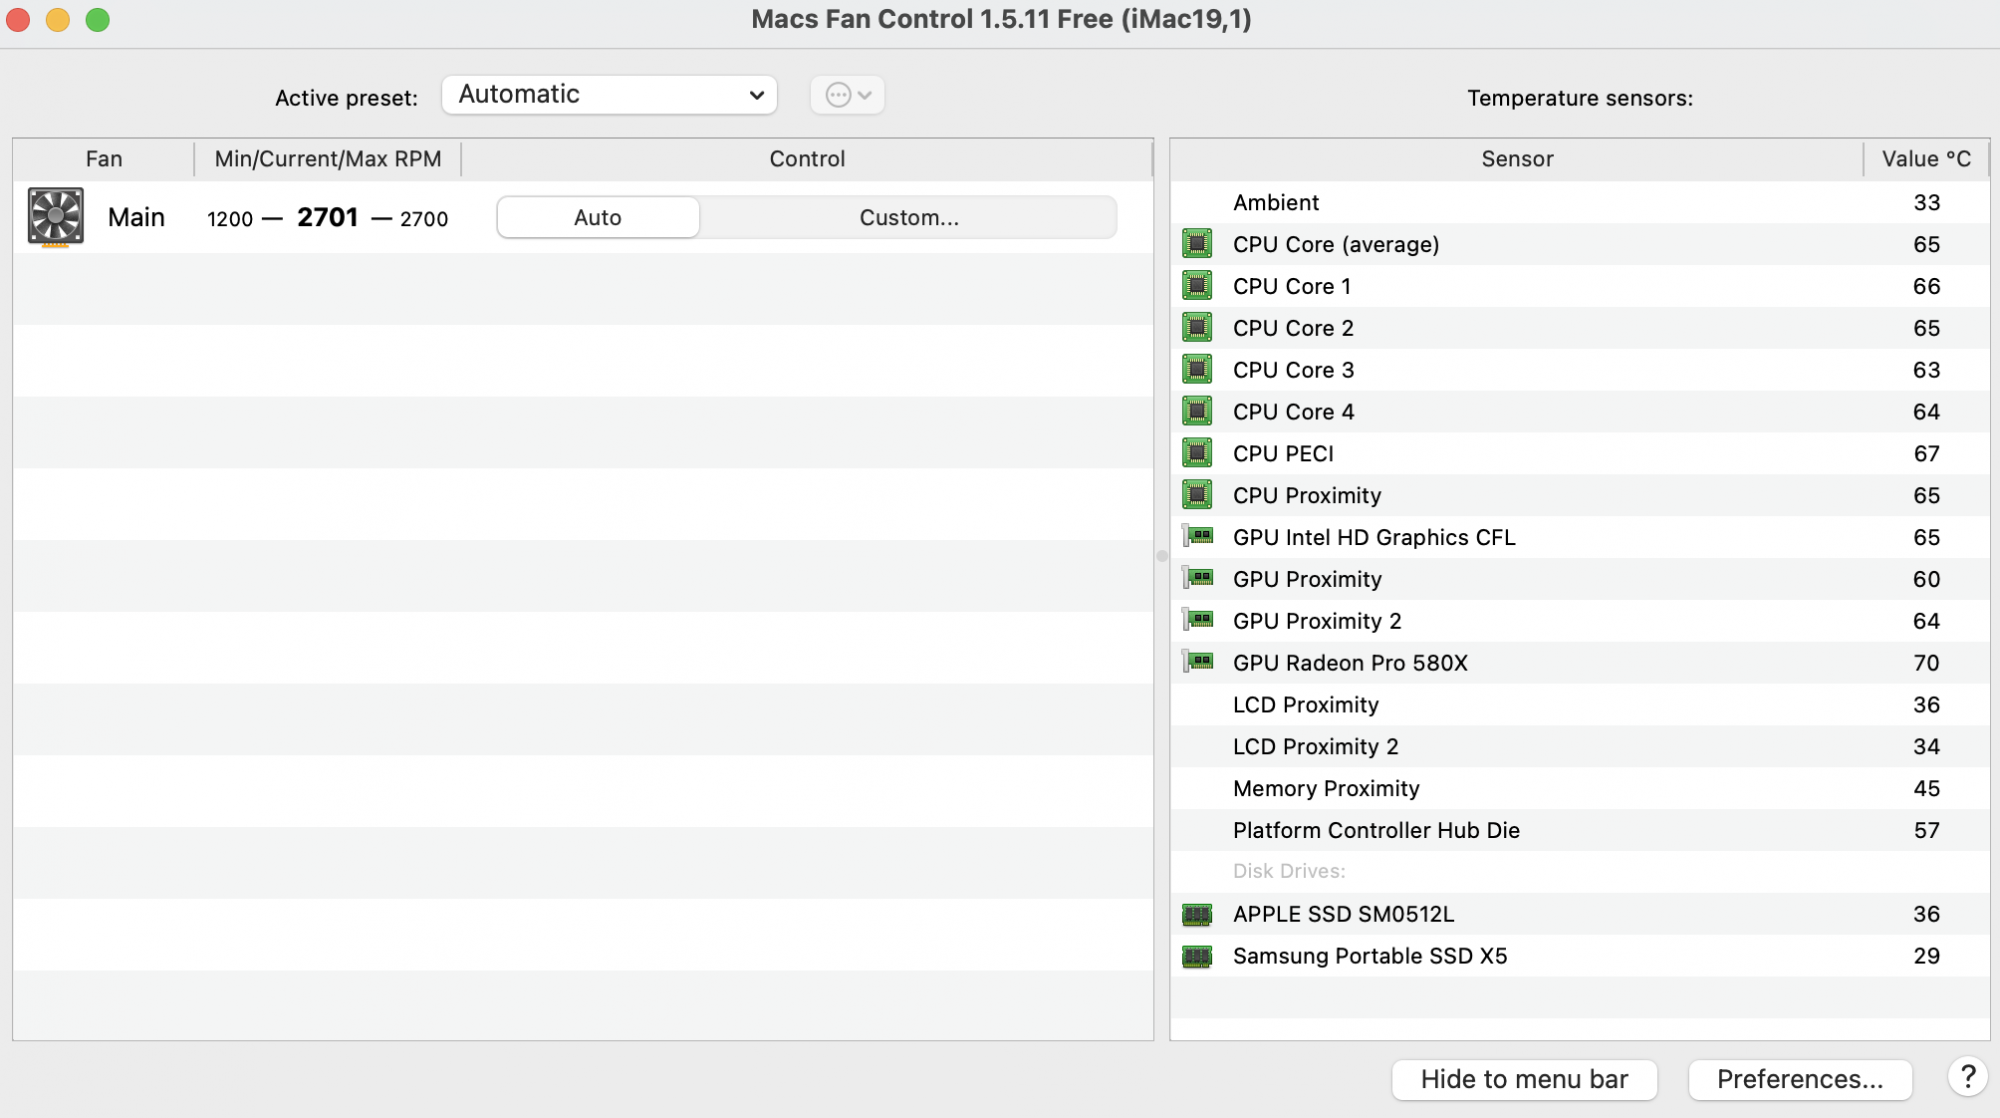Click the Sensor column header
This screenshot has height=1118, width=2000.
[1516, 159]
